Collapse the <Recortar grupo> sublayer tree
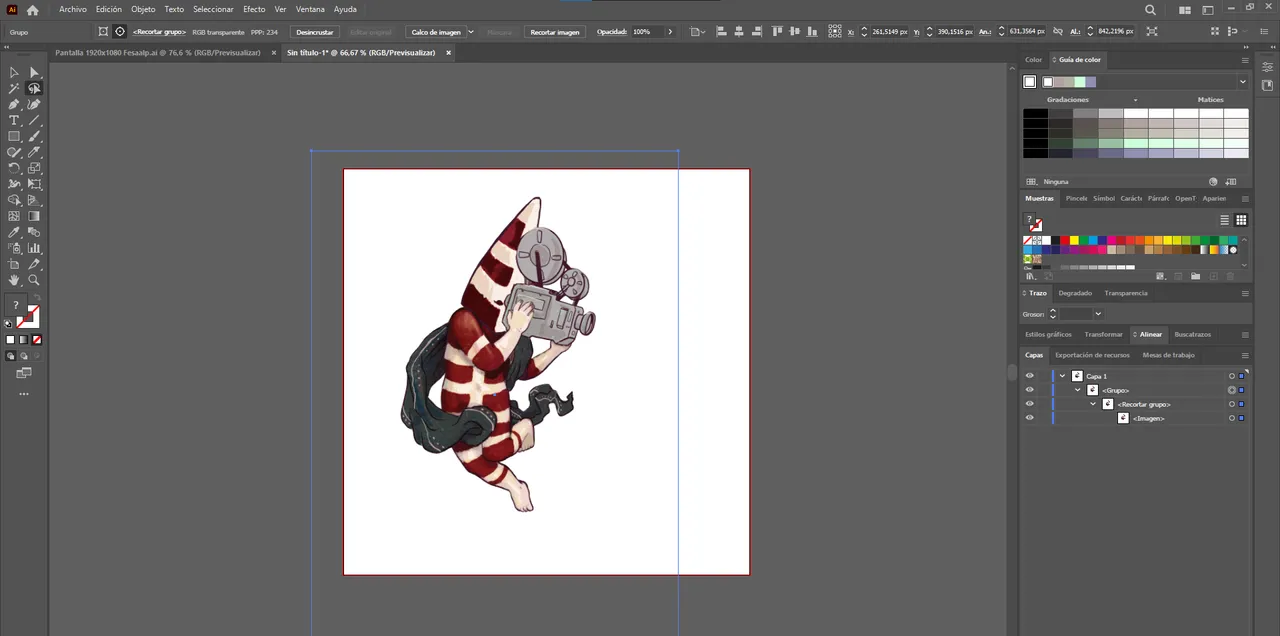1280x636 pixels. (x=1093, y=404)
